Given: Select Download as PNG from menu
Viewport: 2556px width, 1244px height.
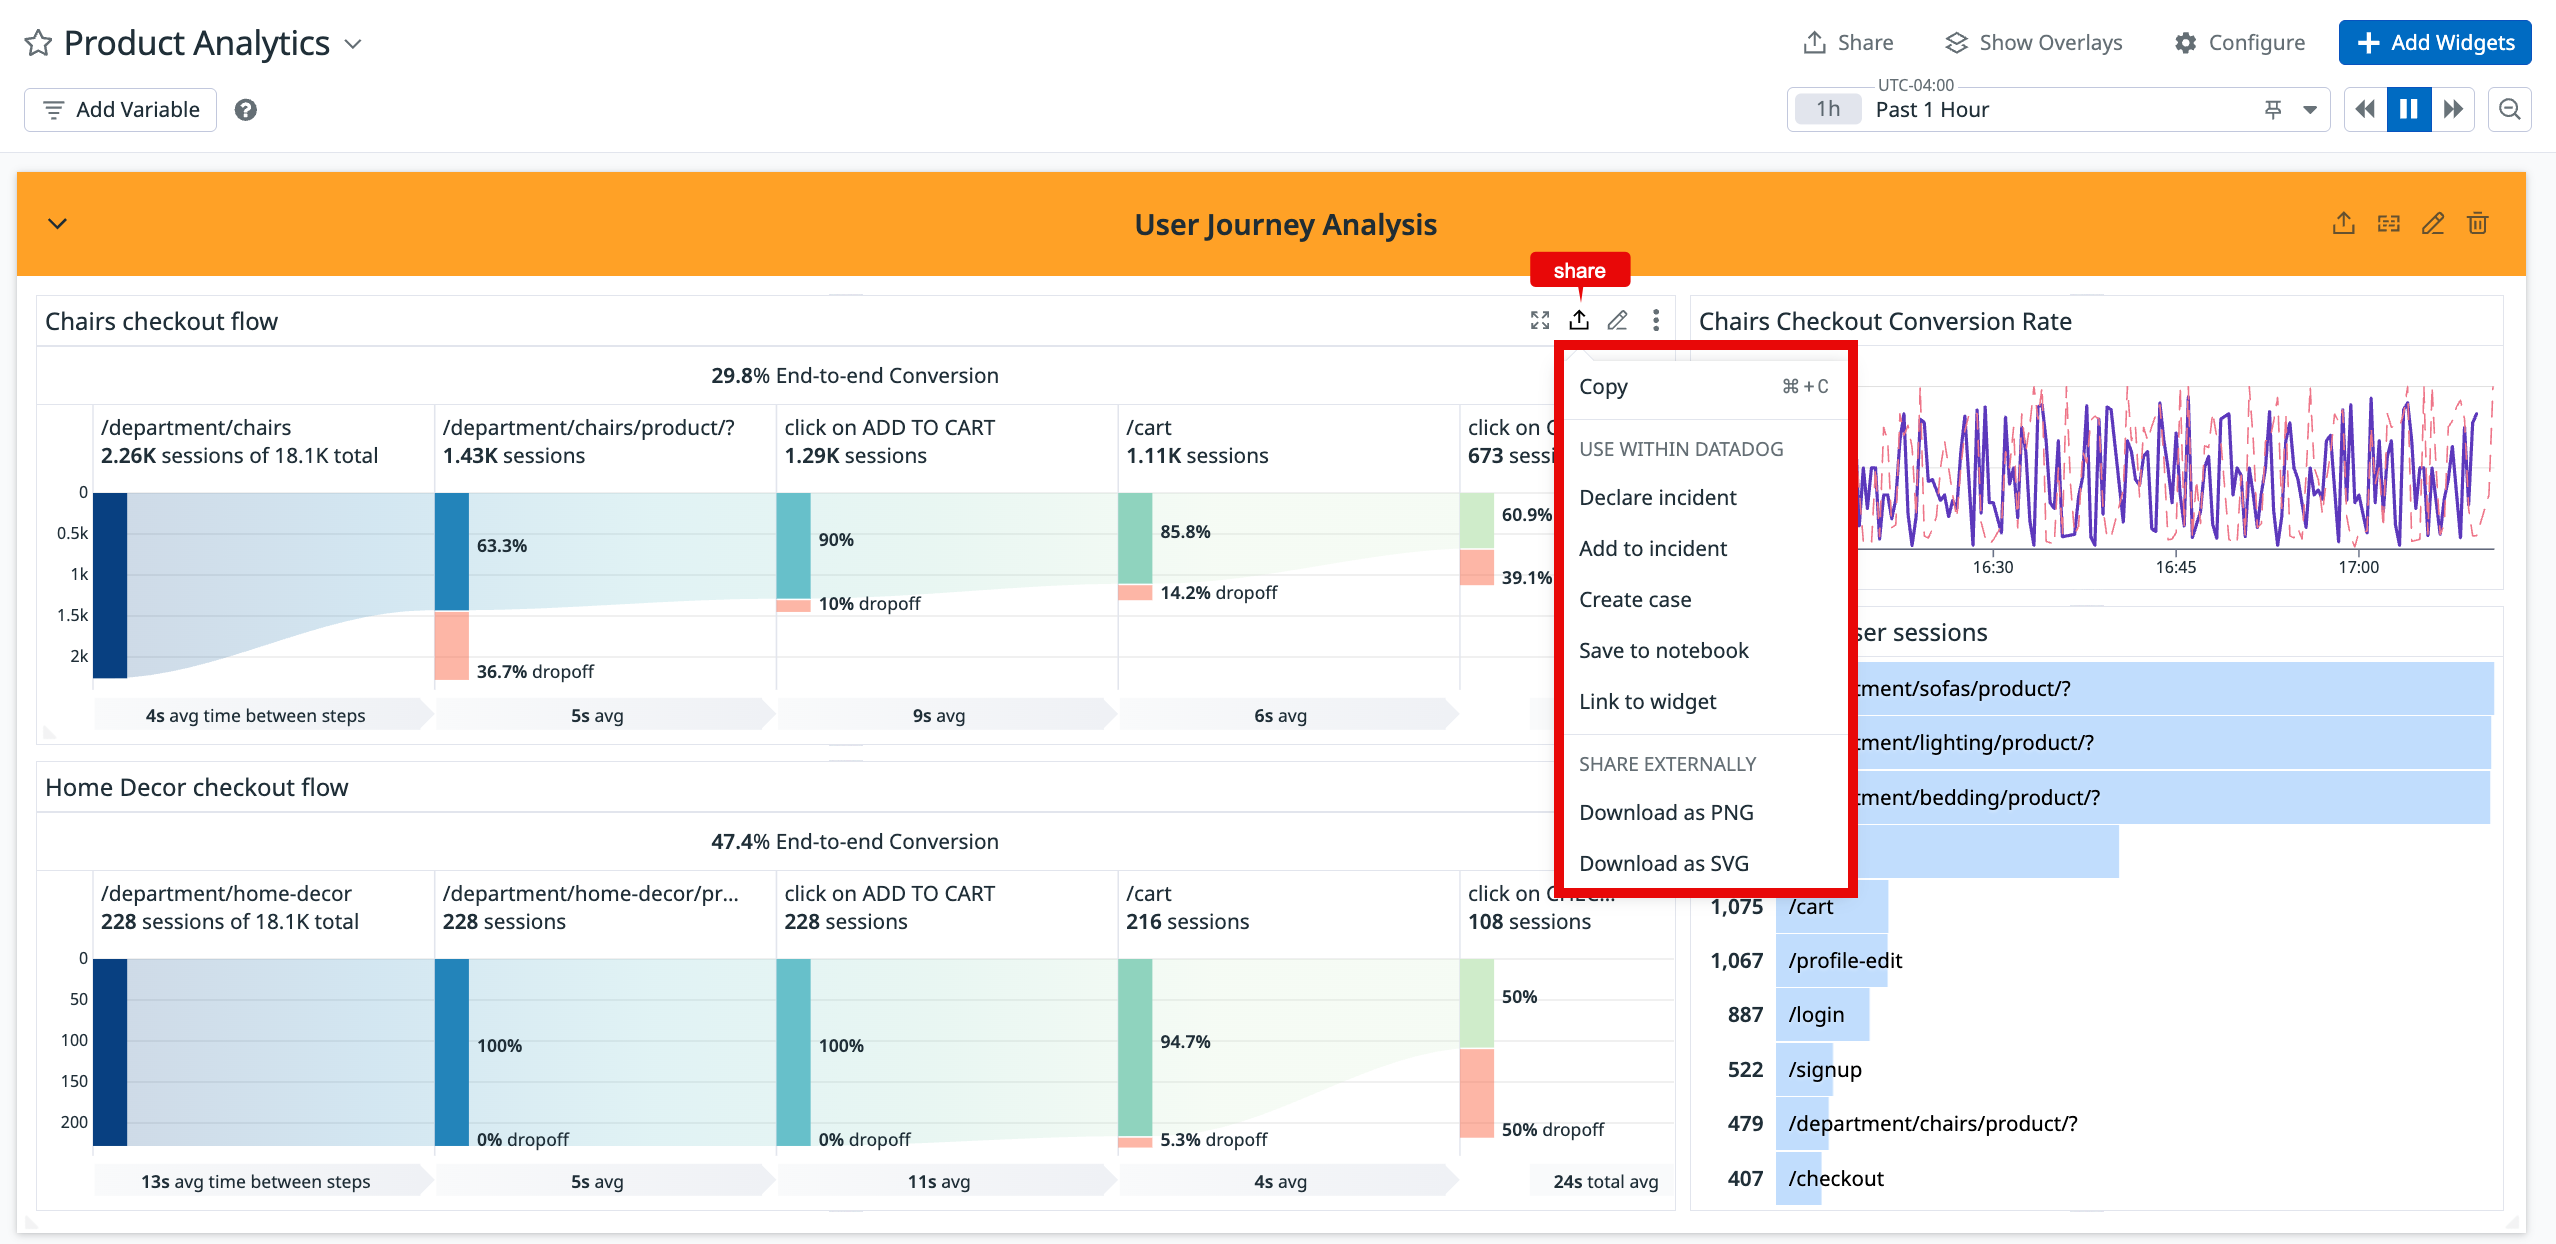Looking at the screenshot, I should [1666, 812].
